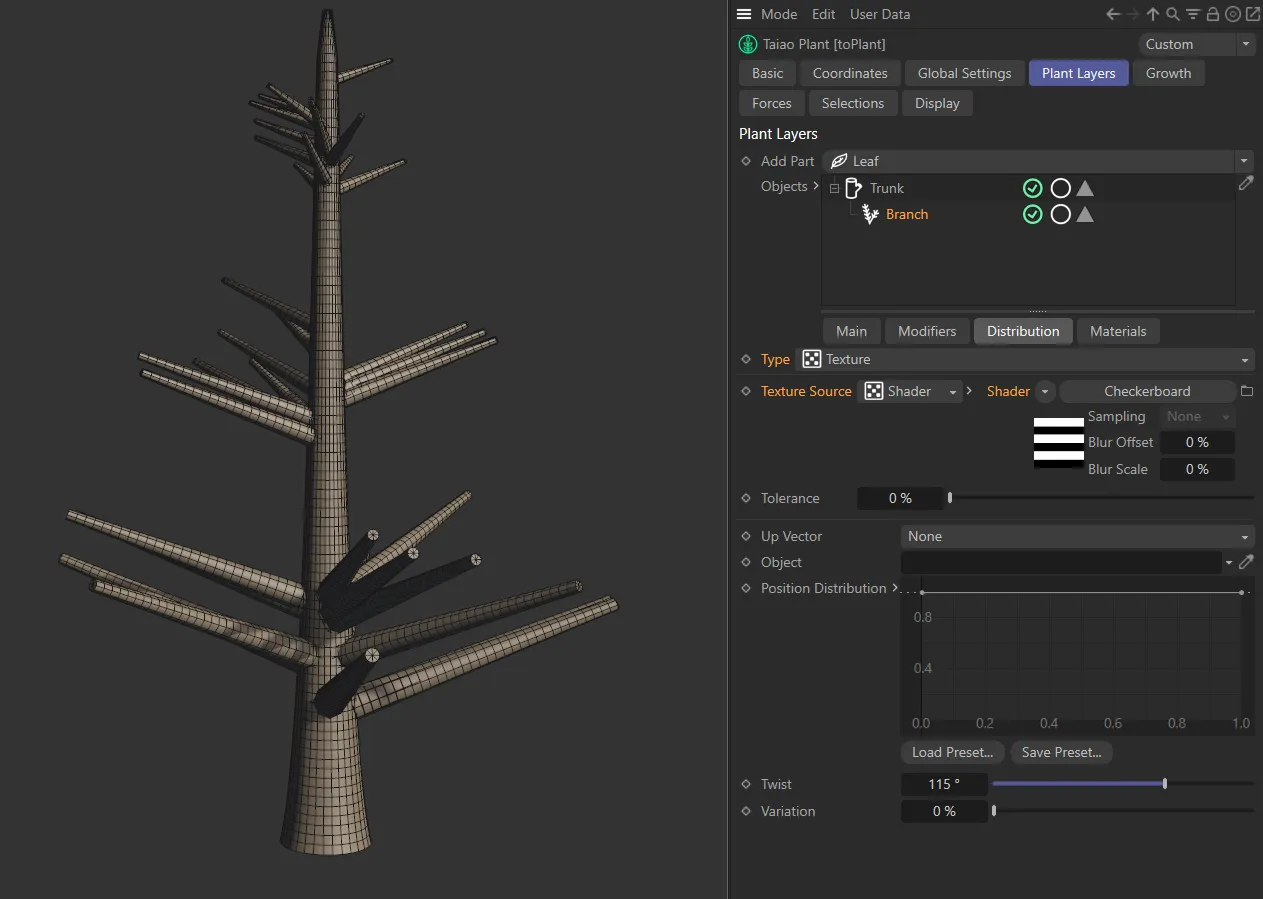
Task: Click the eyedropper beside the Objects list
Action: coord(1246,183)
